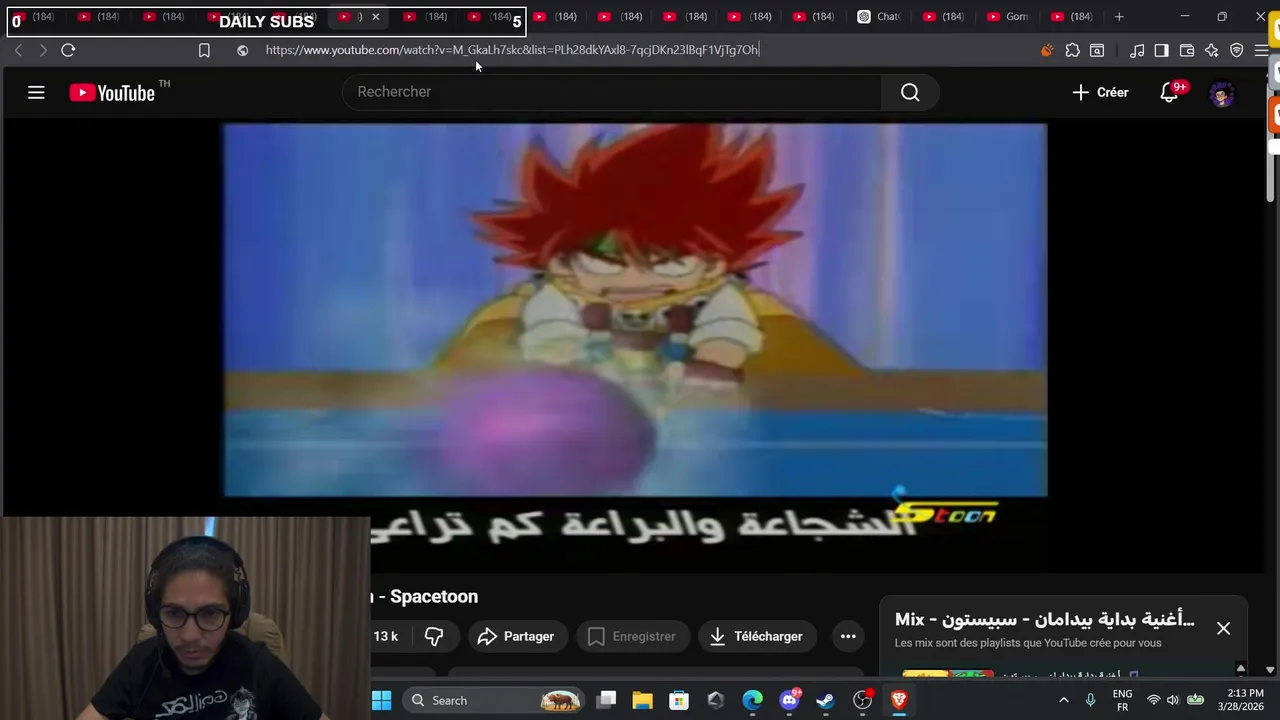Open the browser main hamburger menu
The image size is (1280, 720).
pyautogui.click(x=1261, y=50)
